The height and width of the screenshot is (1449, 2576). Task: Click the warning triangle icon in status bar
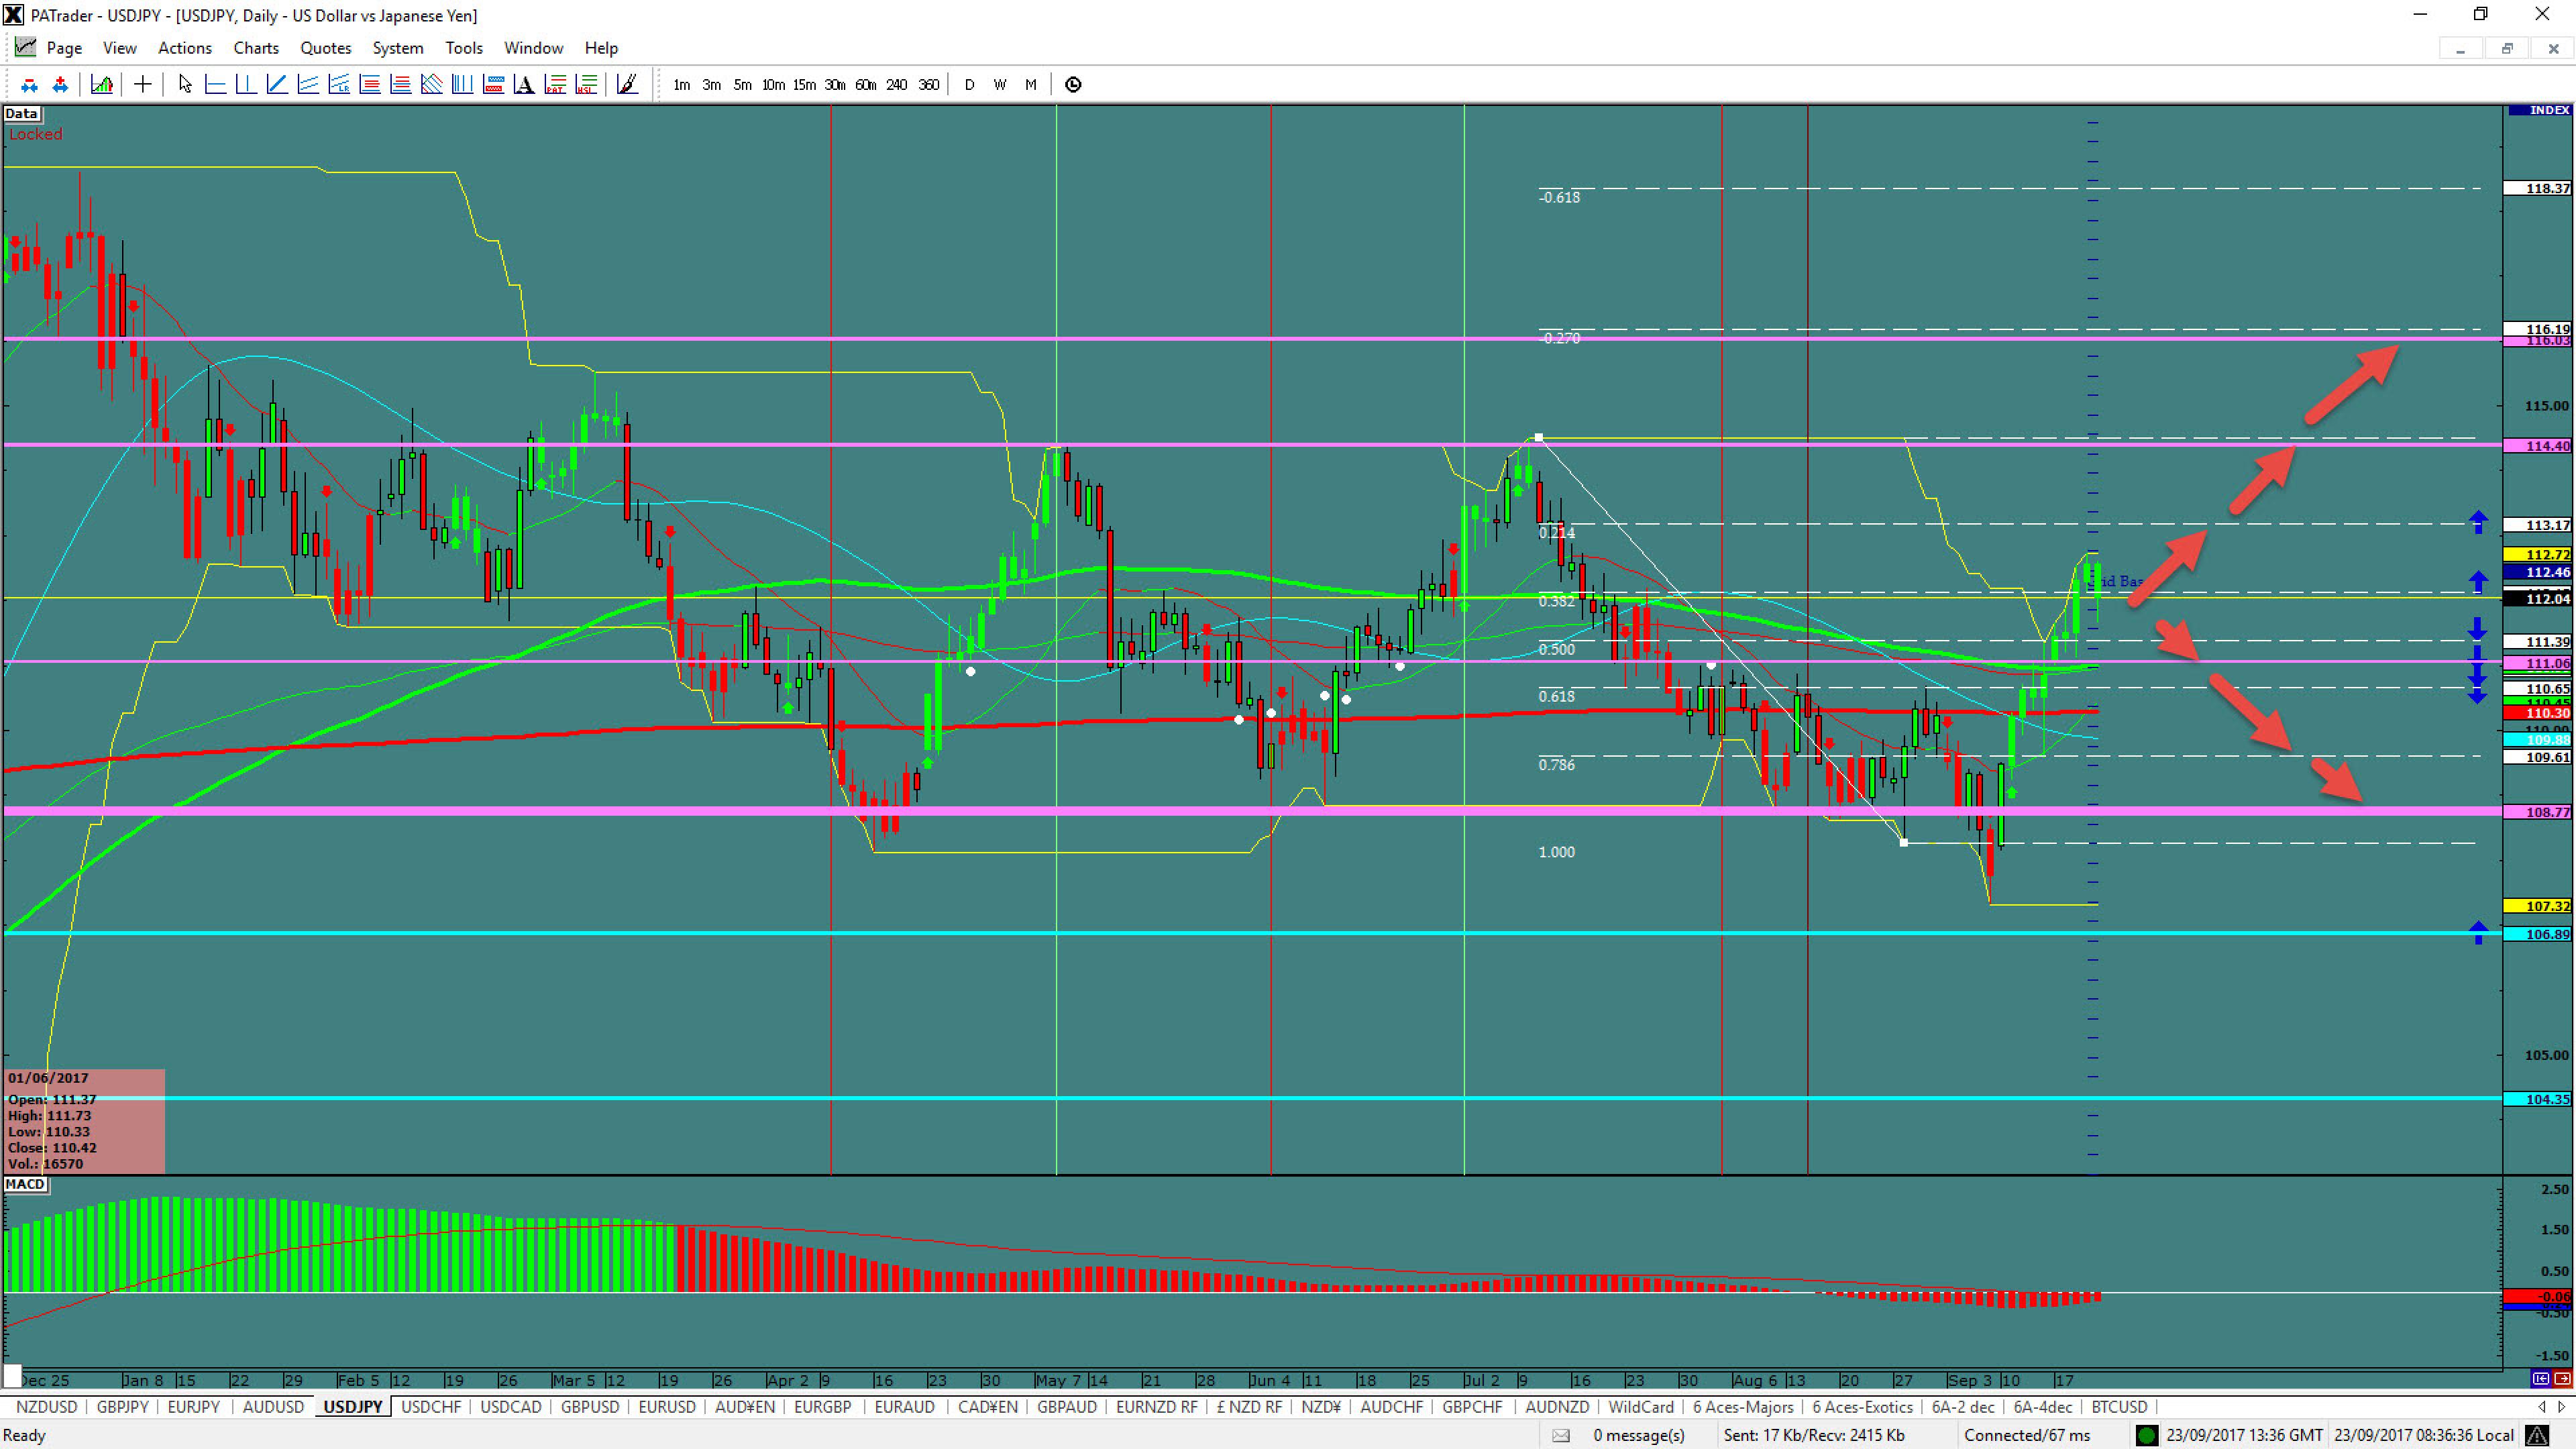[x=2538, y=1435]
